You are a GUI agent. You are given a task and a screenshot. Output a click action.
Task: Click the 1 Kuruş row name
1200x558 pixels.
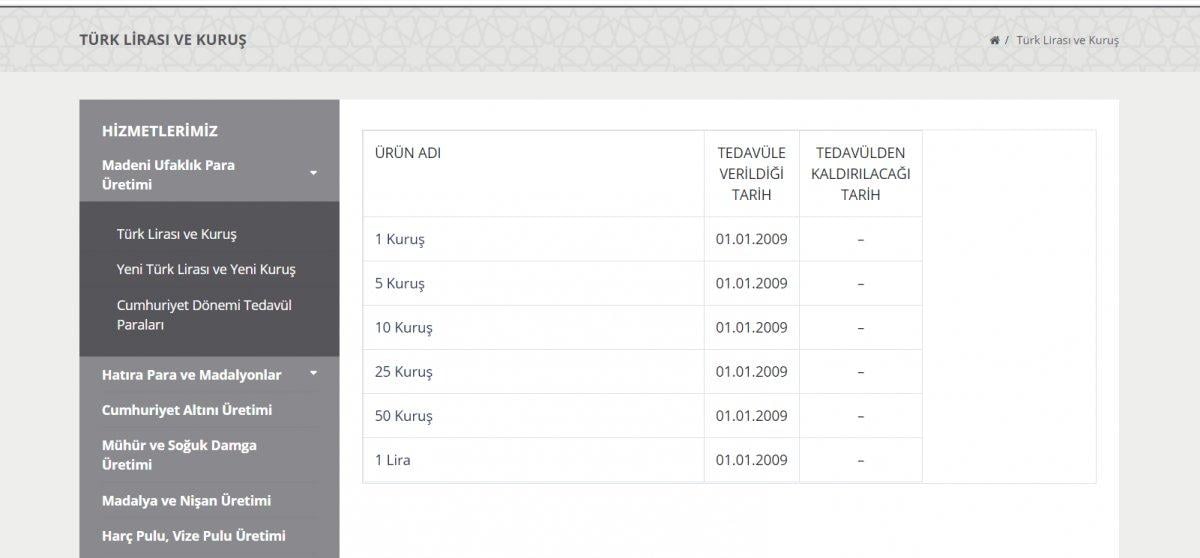click(400, 240)
